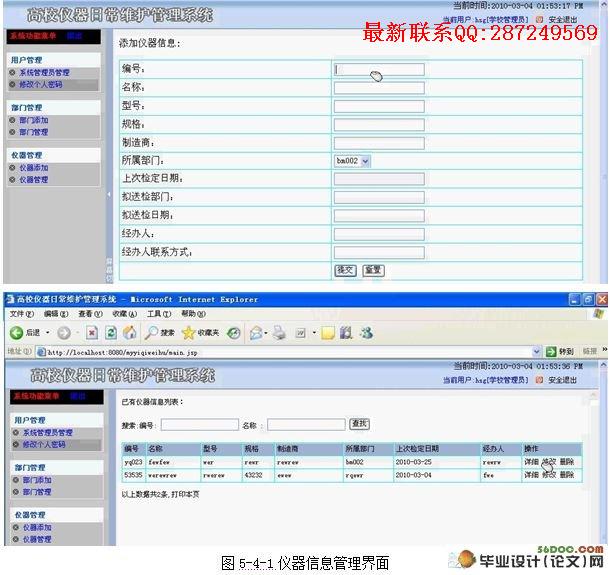Open the 查看(V) menu
This screenshot has height=575, width=612.
(x=90, y=314)
